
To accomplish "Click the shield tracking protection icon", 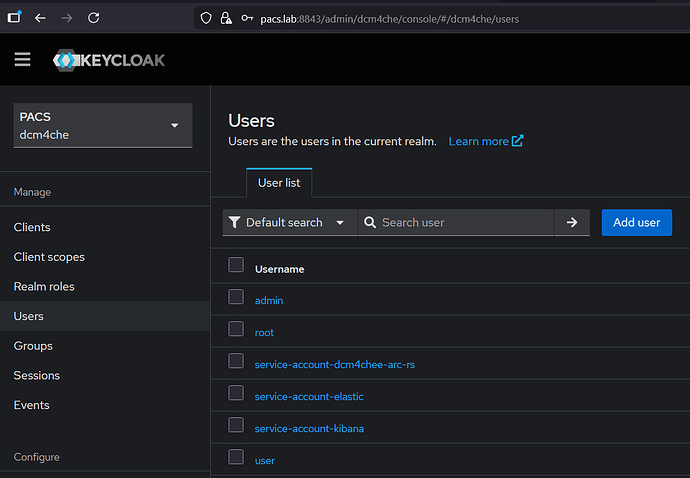I will point(206,18).
